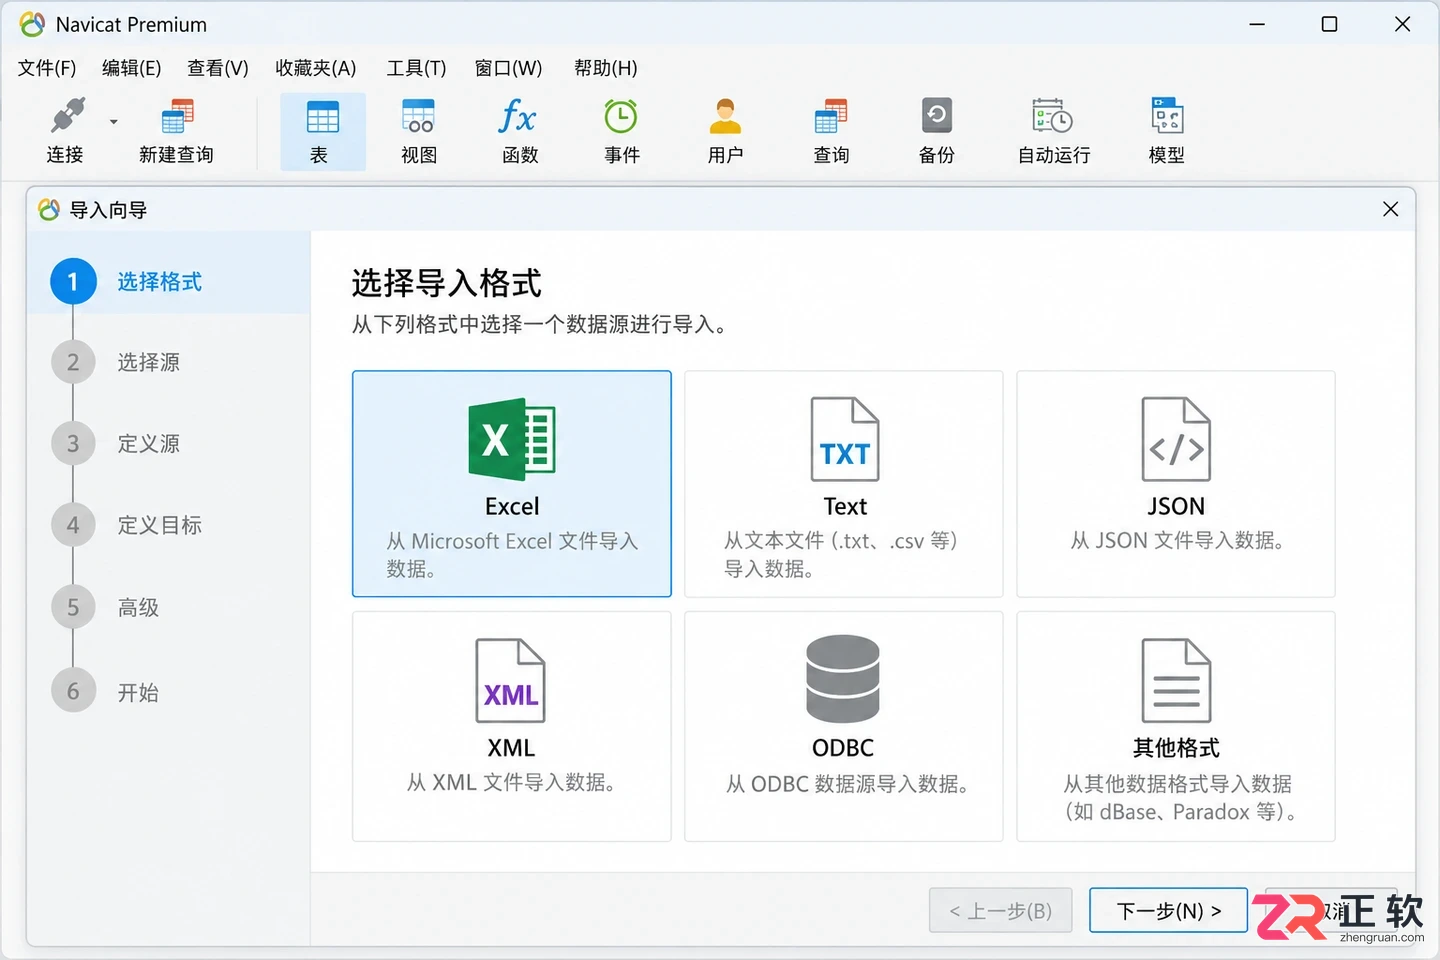This screenshot has height=960, width=1440.
Task: Expand the 连接 dropdown arrow
Action: pos(113,122)
